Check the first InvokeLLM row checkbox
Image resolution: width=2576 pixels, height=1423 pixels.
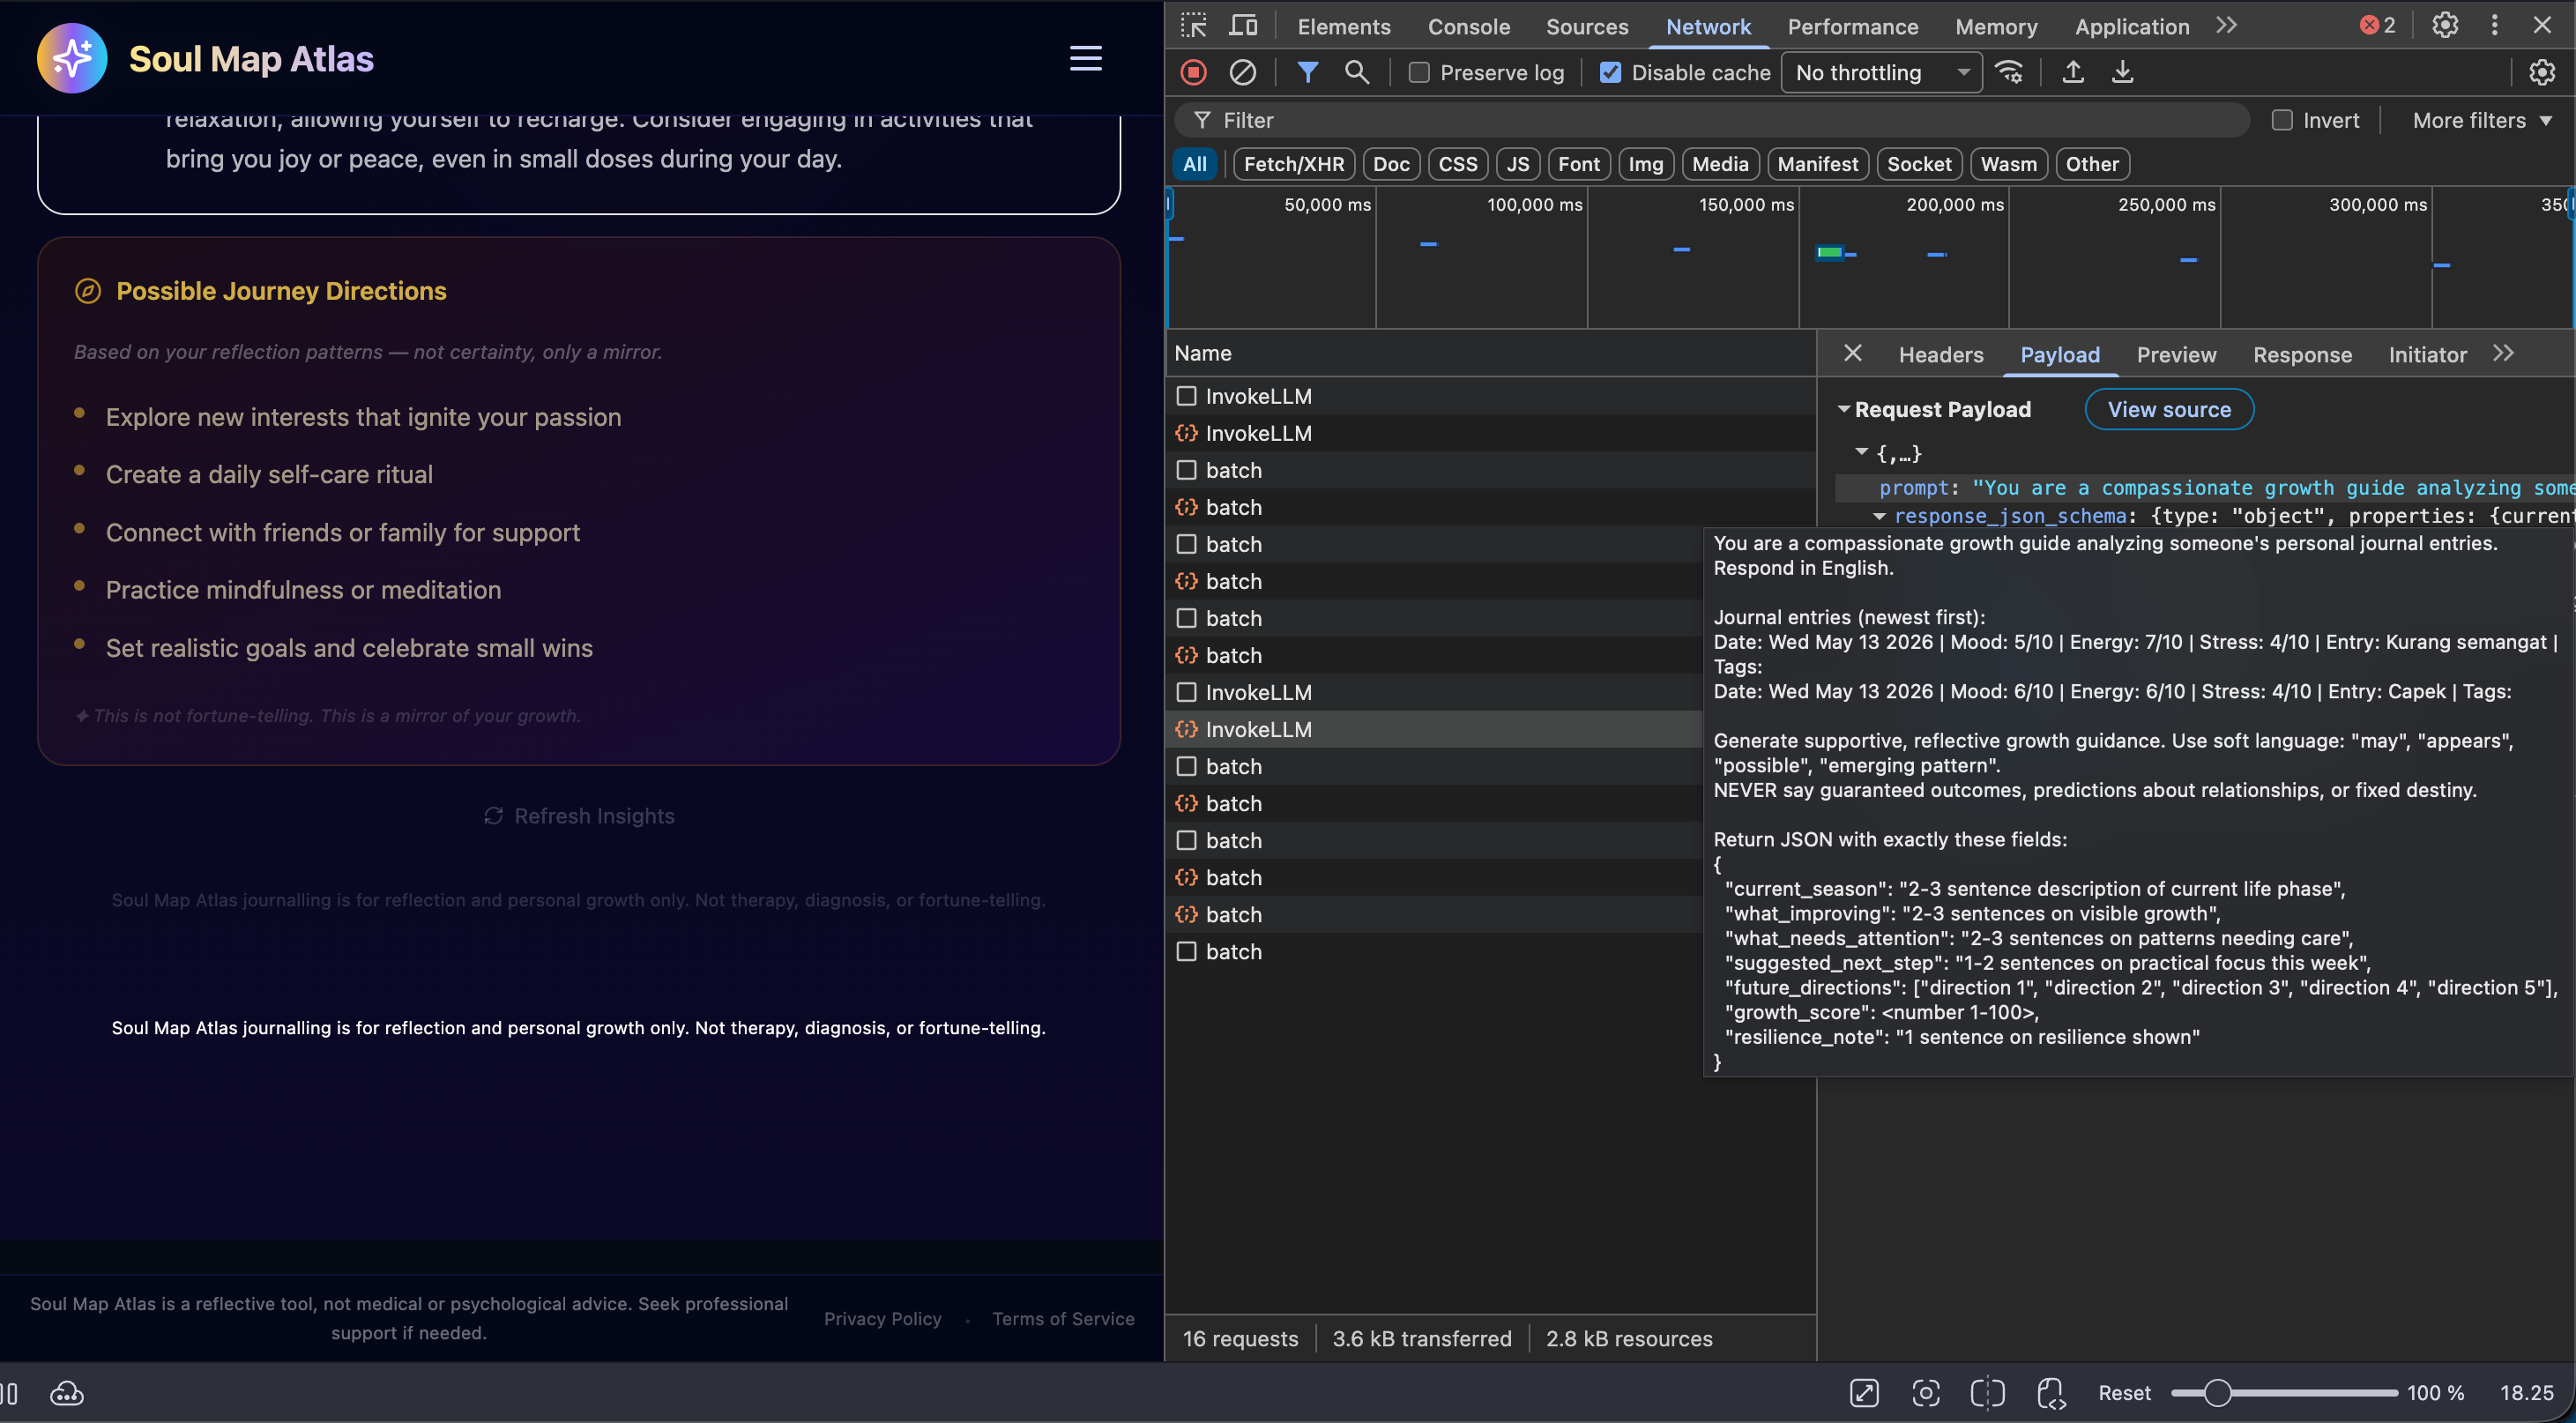coord(1186,396)
